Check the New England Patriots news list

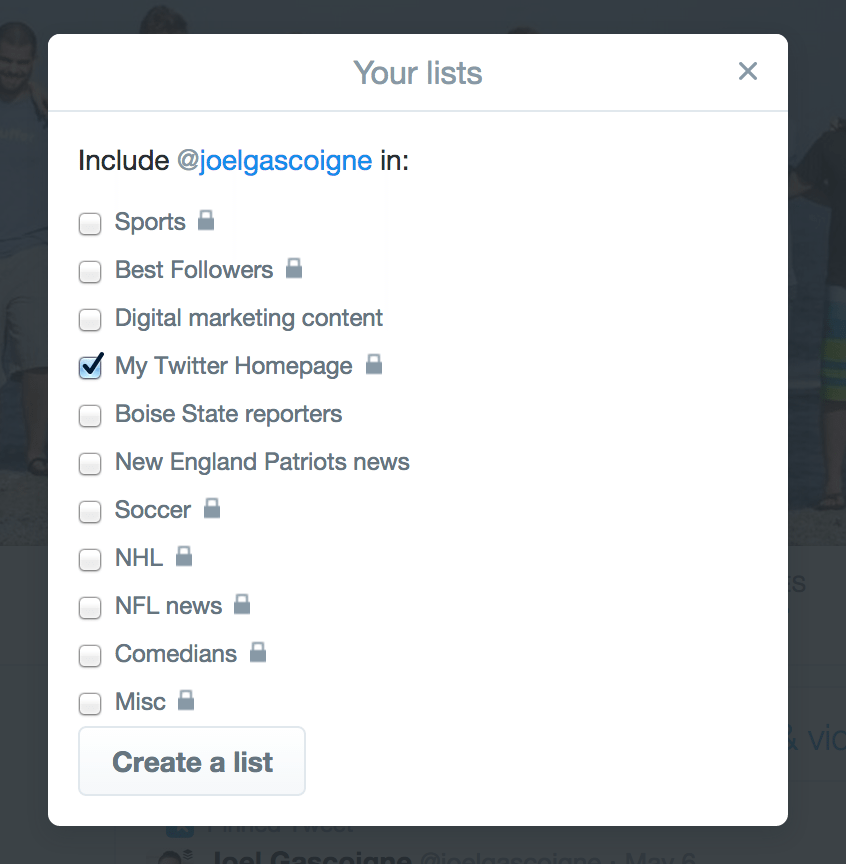click(90, 464)
